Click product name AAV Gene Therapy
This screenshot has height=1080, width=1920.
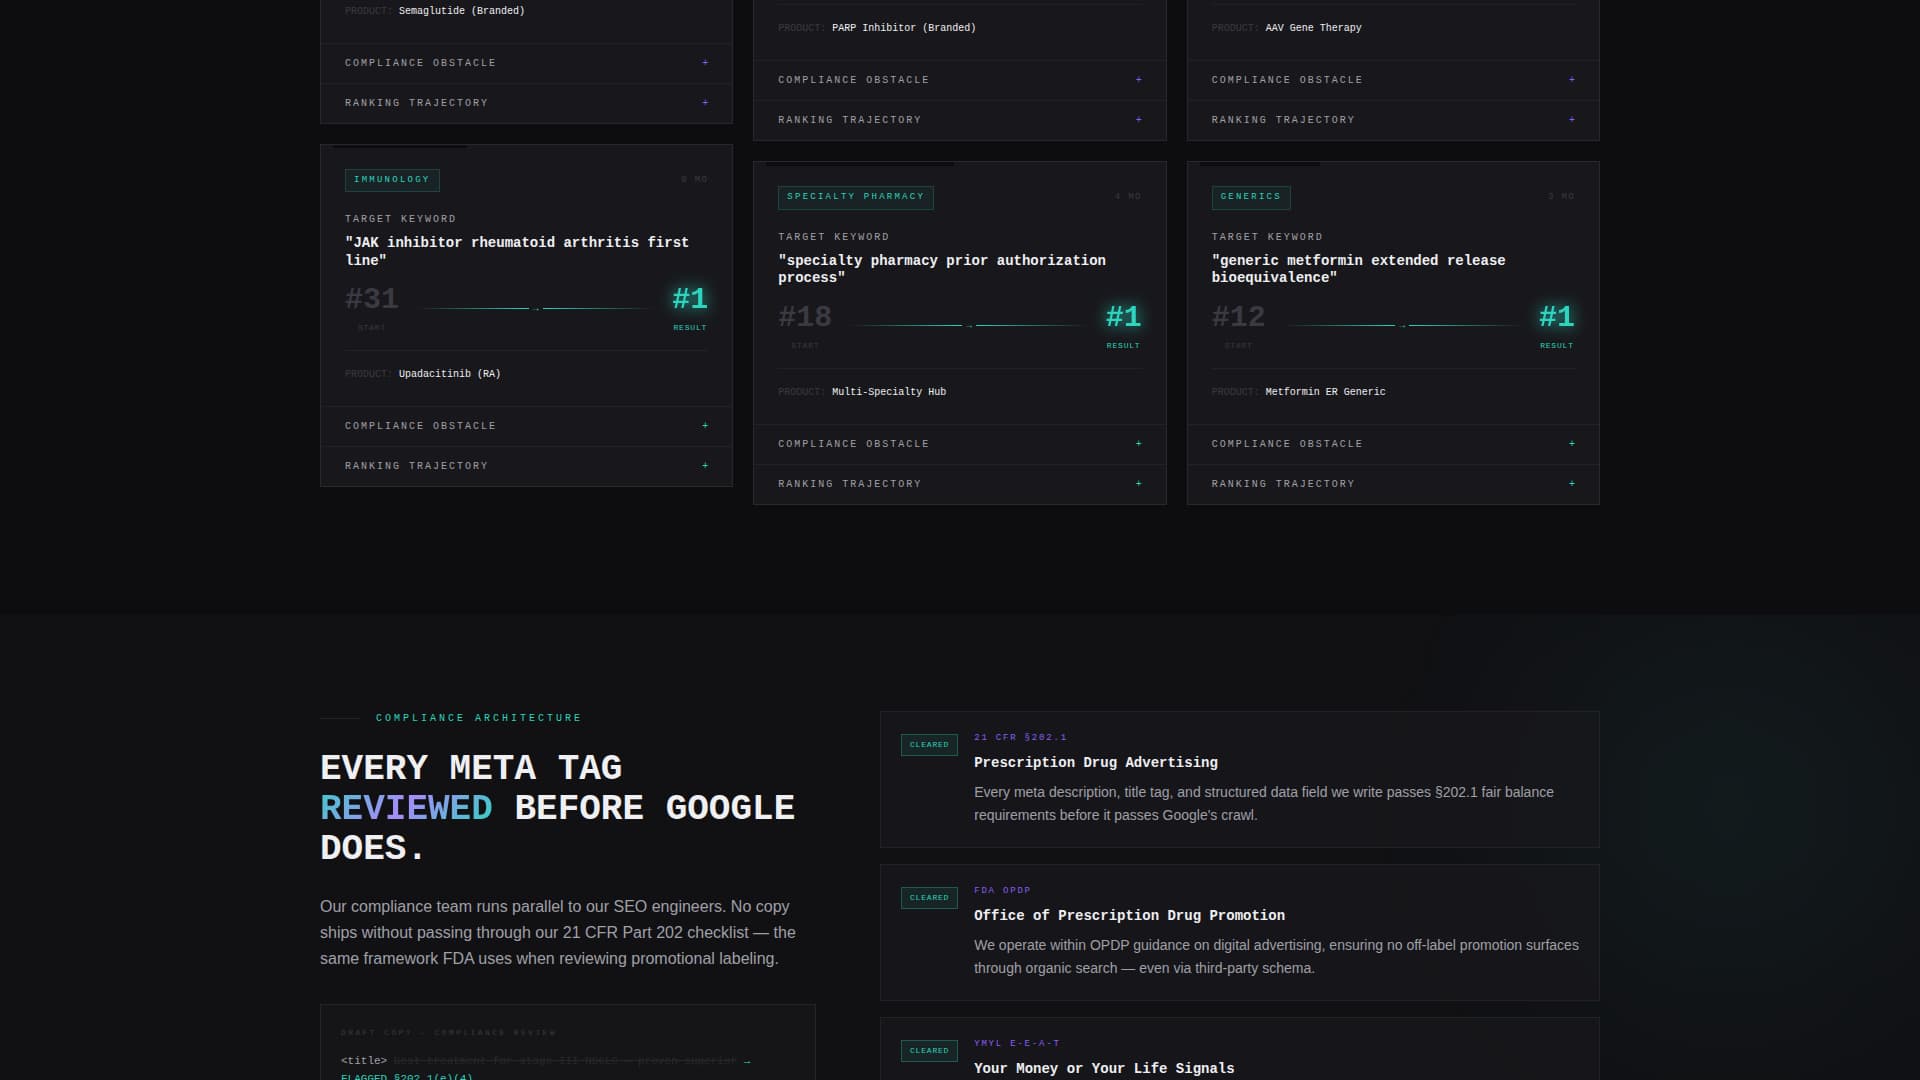coord(1313,28)
